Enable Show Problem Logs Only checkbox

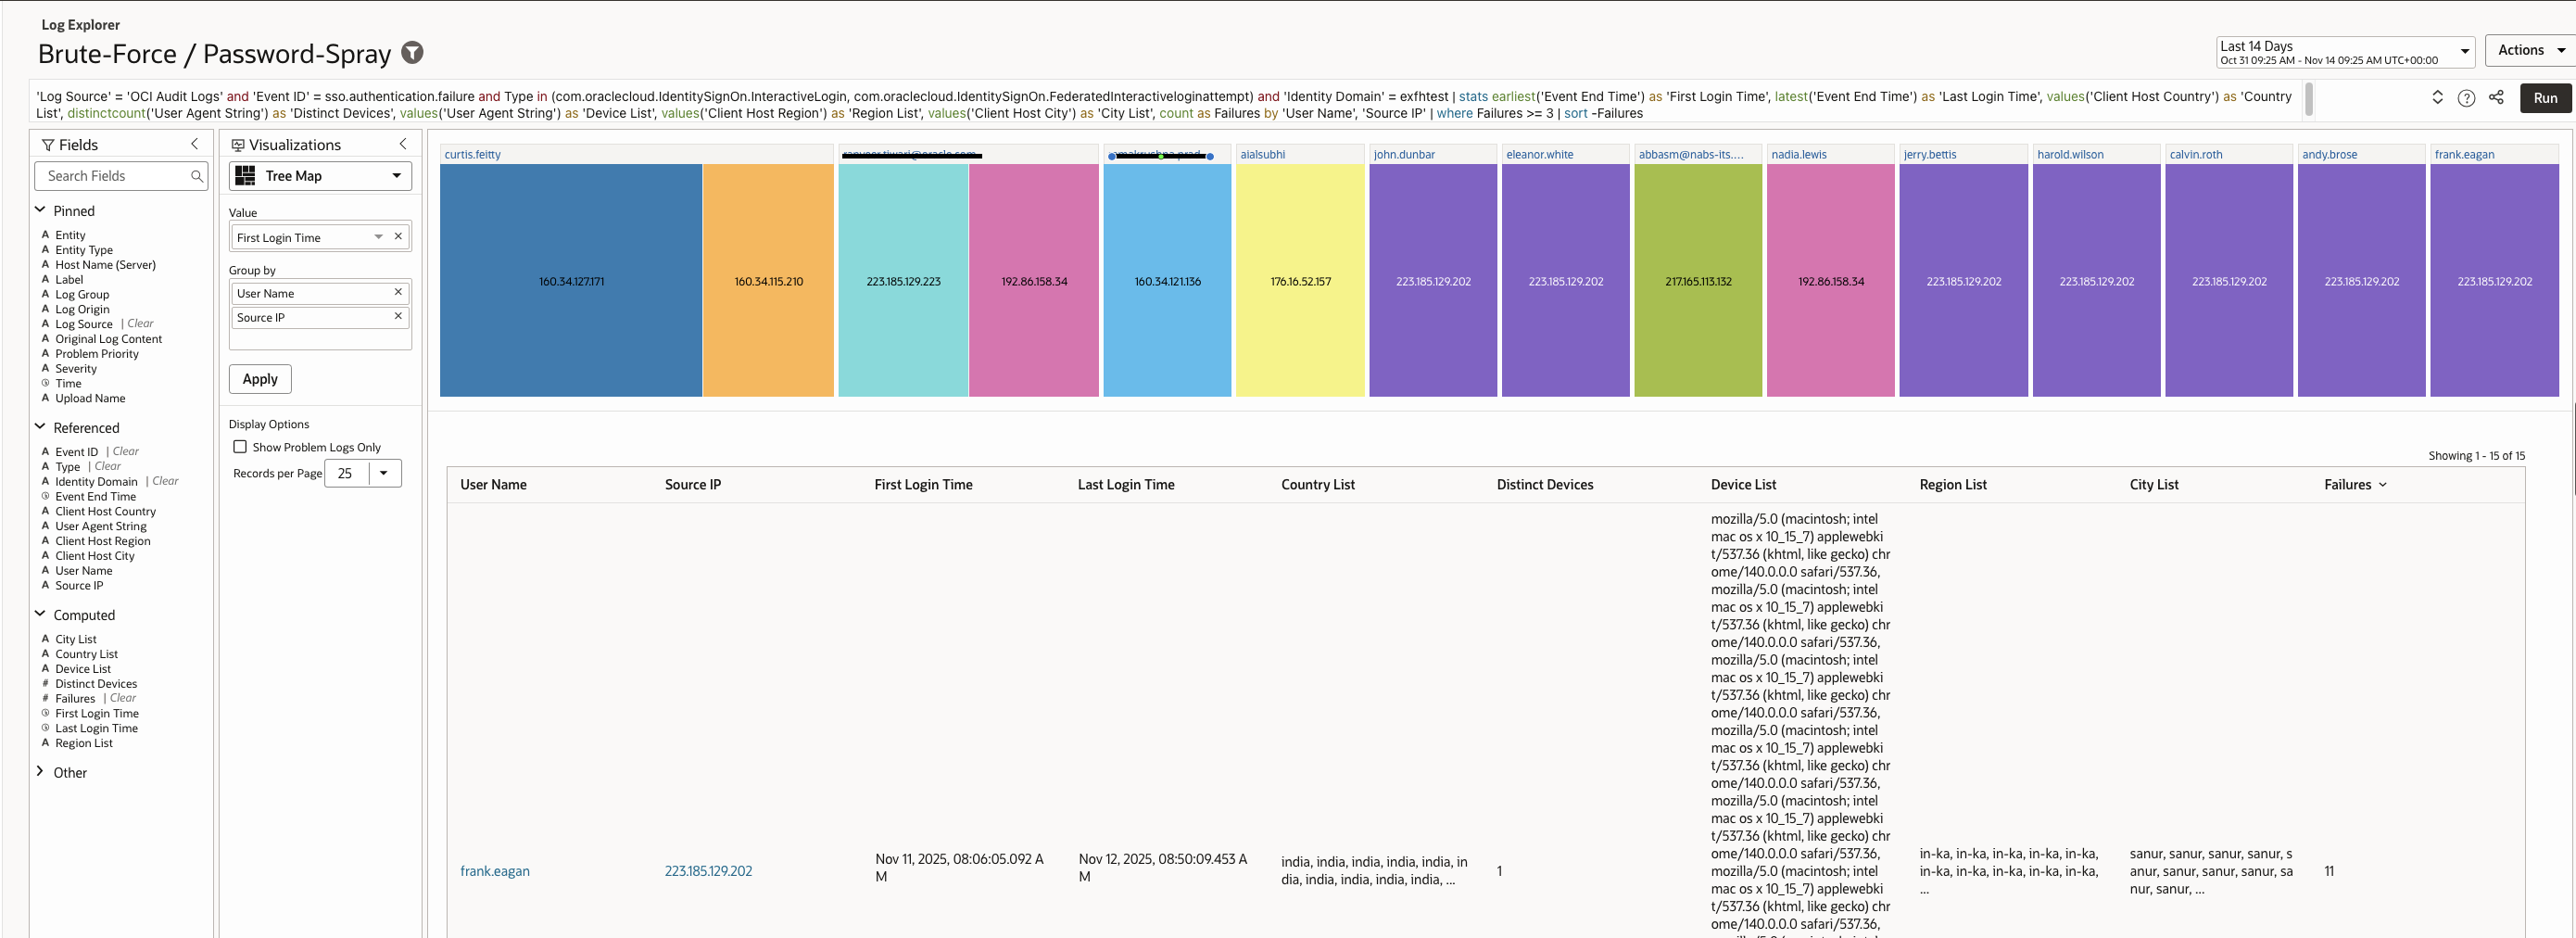coord(240,447)
